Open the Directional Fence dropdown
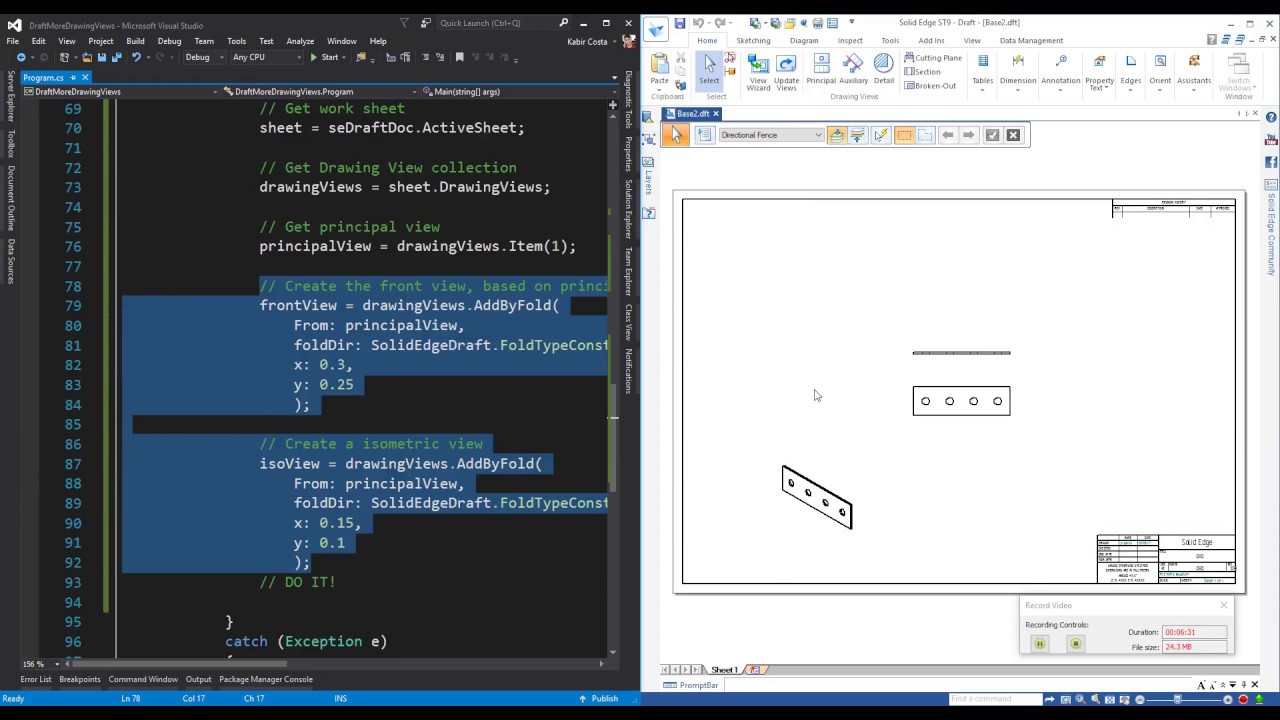The height and width of the screenshot is (720, 1280). click(770, 135)
